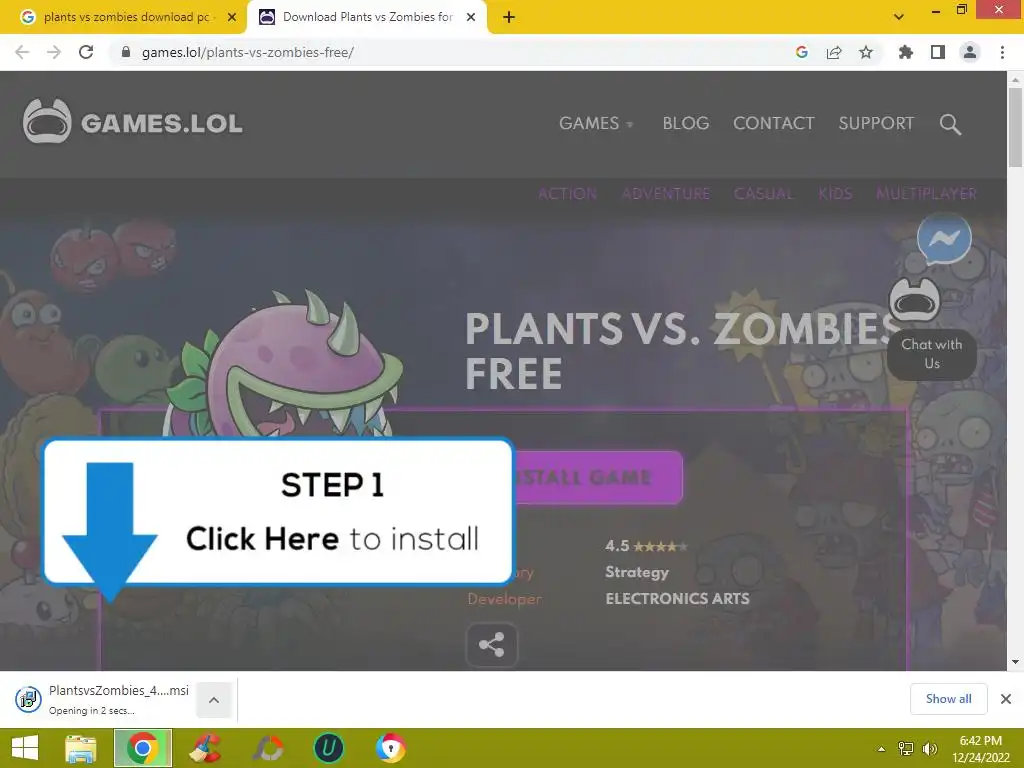Select the ACTION category
This screenshot has height=768, width=1024.
click(567, 193)
